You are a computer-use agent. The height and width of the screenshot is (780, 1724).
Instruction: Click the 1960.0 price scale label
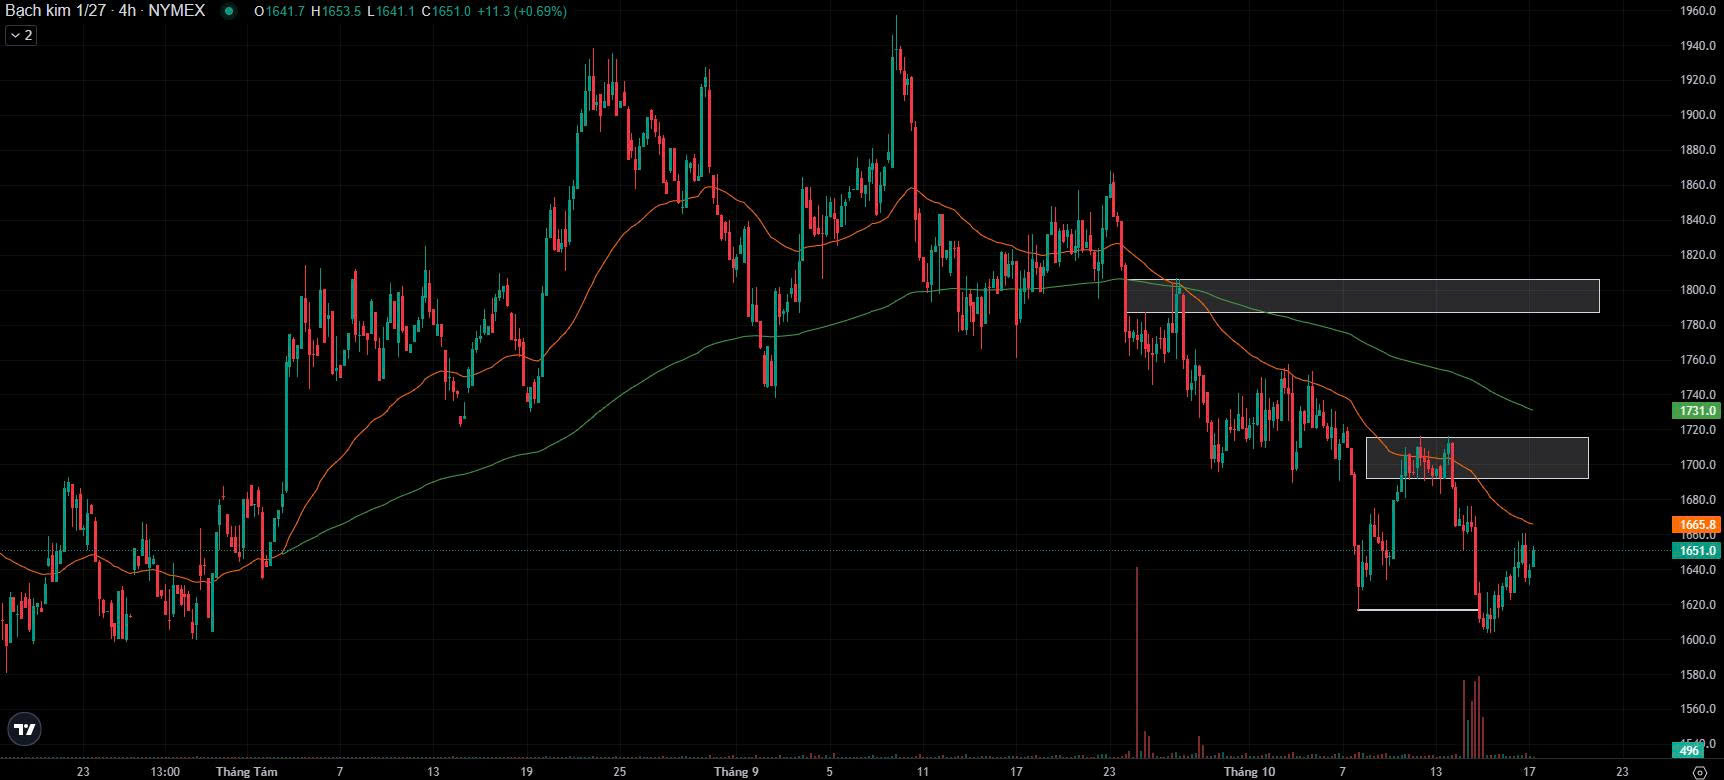point(1698,11)
